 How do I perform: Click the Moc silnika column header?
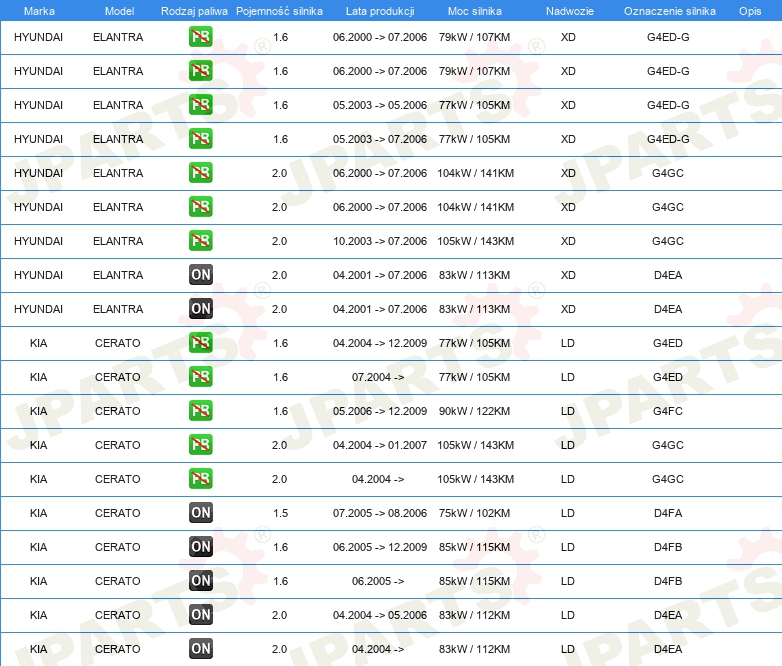coord(474,11)
